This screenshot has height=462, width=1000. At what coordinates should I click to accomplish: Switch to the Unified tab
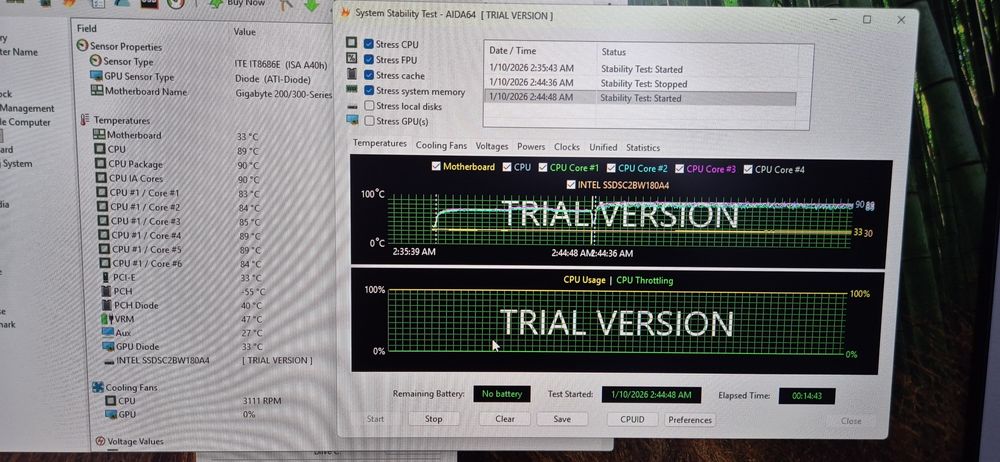603,147
